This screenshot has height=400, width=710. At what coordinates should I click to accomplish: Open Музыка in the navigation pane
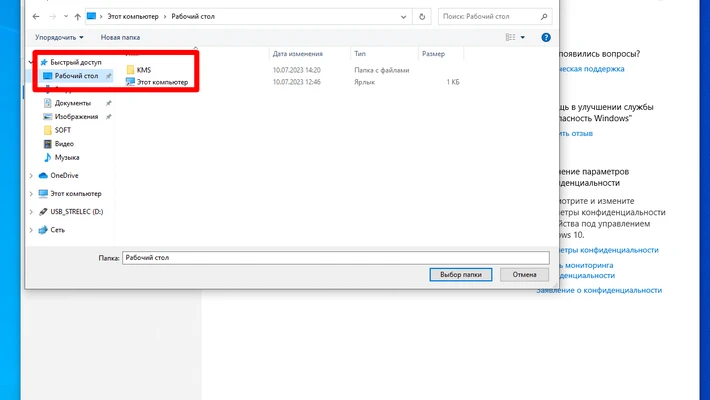coord(67,157)
